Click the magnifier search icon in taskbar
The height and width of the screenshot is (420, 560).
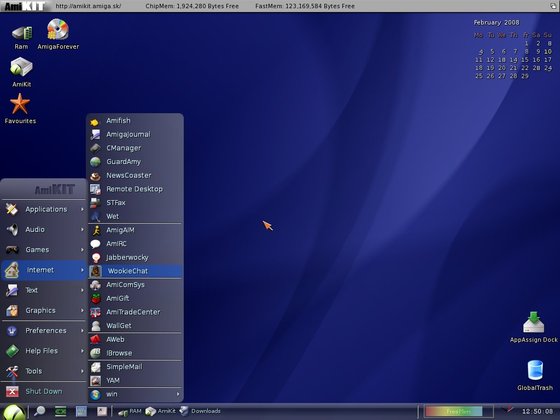(39, 411)
